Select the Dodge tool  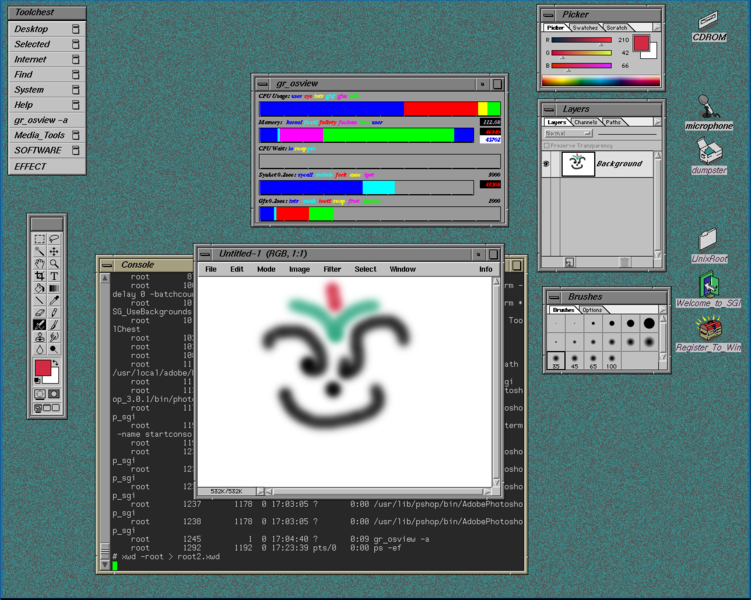pyautogui.click(x=54, y=349)
